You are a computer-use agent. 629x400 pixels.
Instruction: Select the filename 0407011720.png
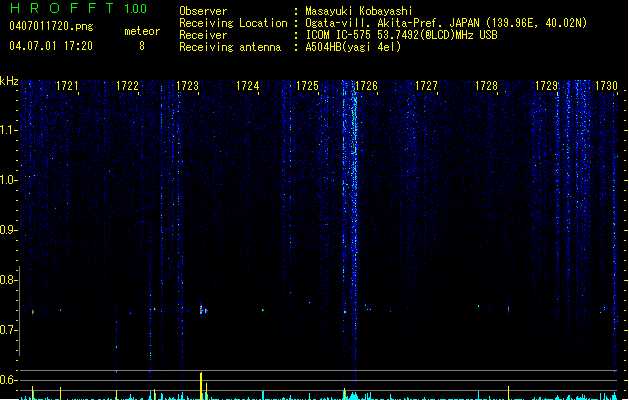point(51,26)
